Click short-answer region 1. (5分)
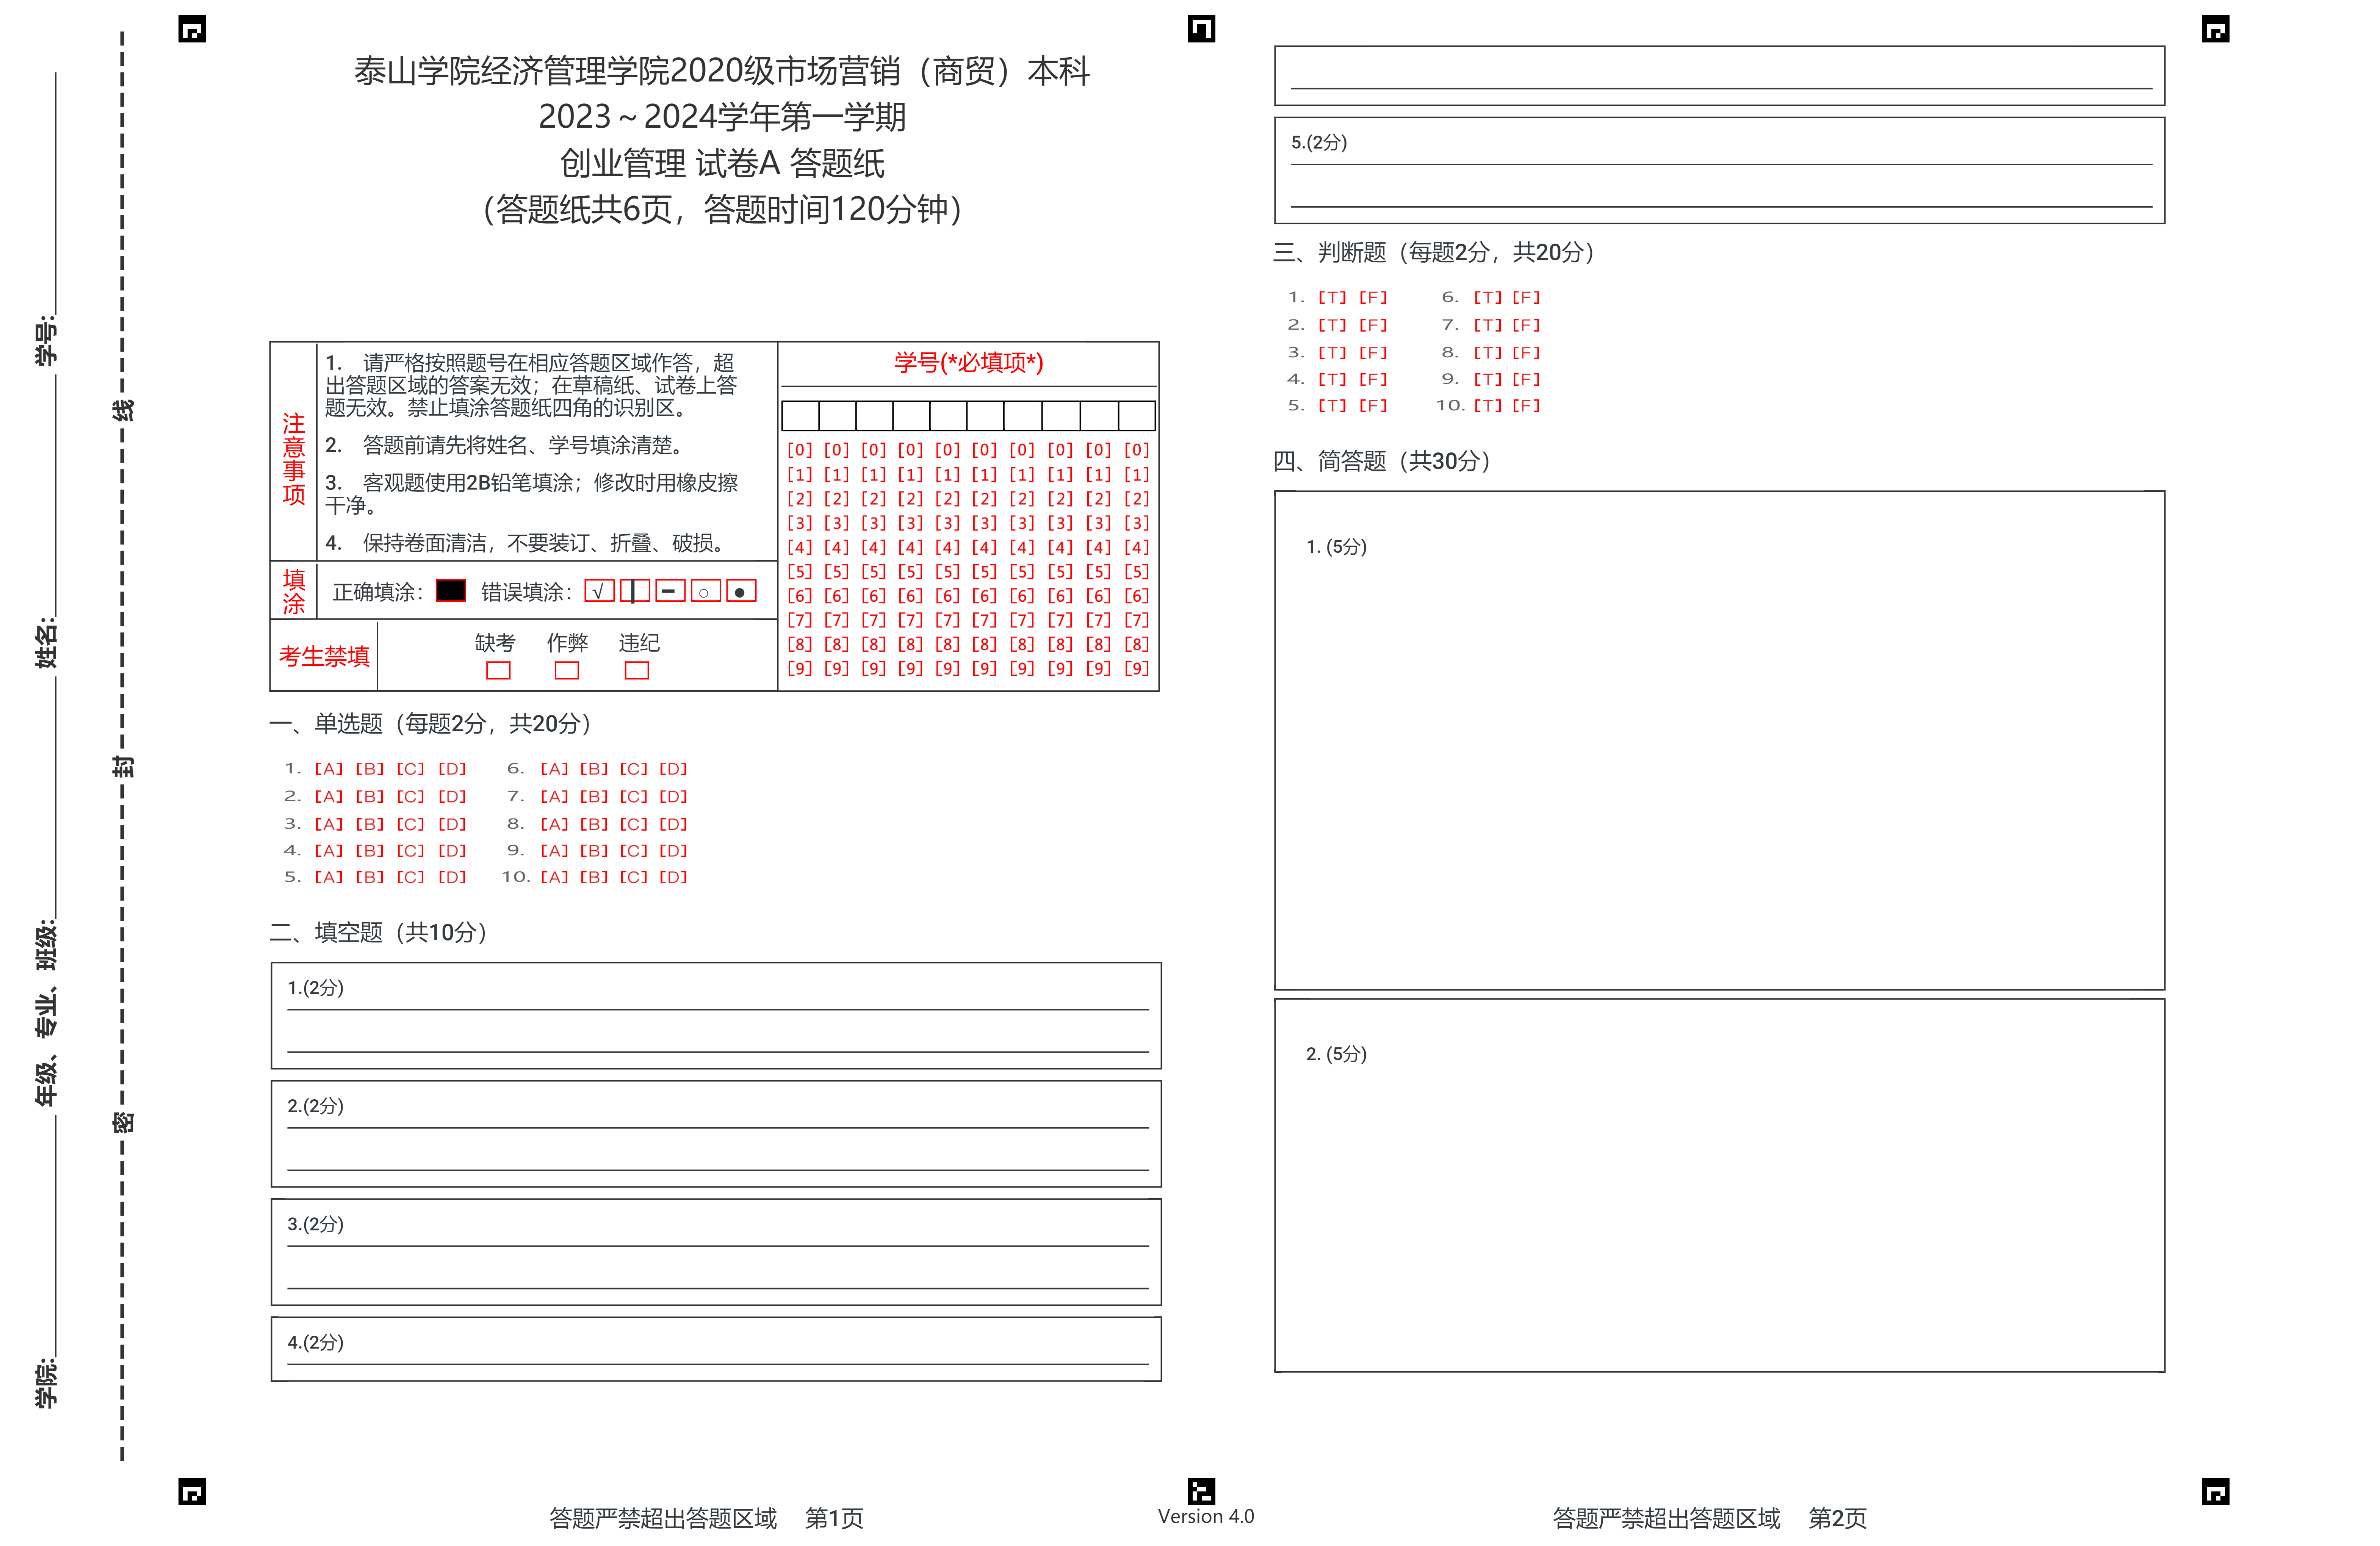The image size is (2380, 1546). (1719, 740)
